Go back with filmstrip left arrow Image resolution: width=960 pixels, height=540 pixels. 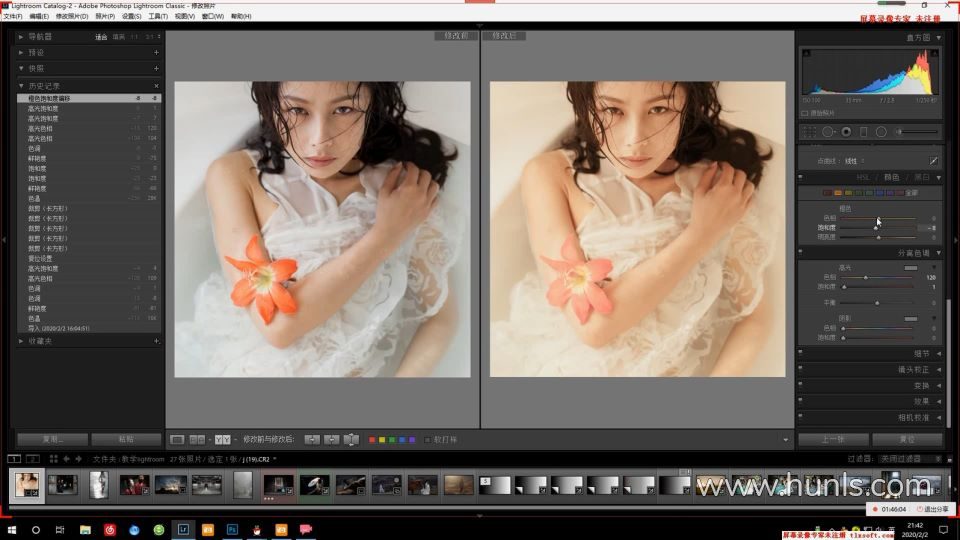[x=66, y=459]
